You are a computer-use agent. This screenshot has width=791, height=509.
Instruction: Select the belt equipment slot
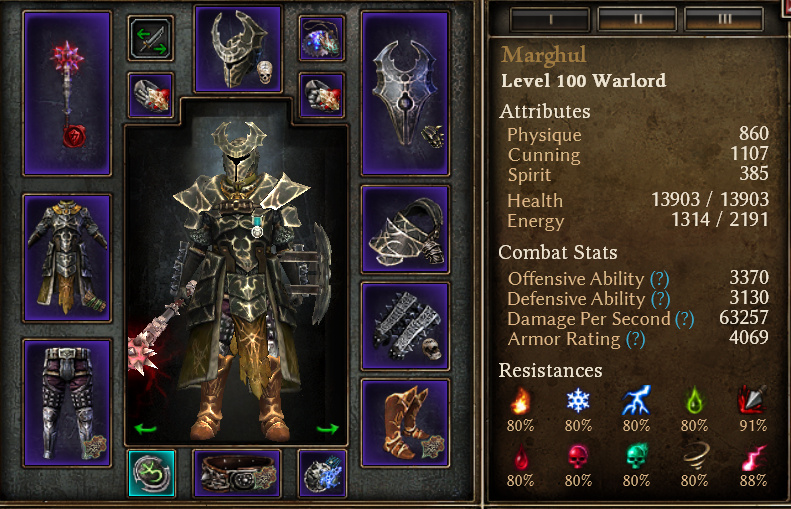click(x=237, y=473)
